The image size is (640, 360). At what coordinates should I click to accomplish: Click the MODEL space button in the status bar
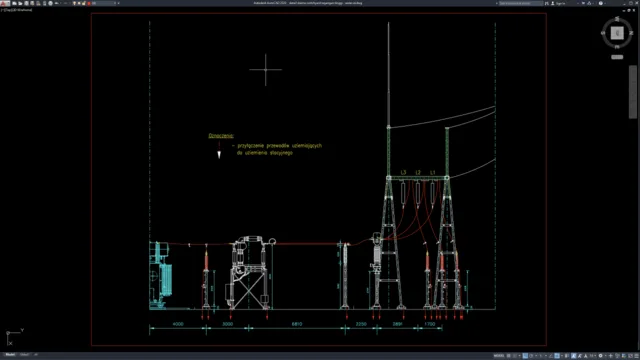pos(499,356)
